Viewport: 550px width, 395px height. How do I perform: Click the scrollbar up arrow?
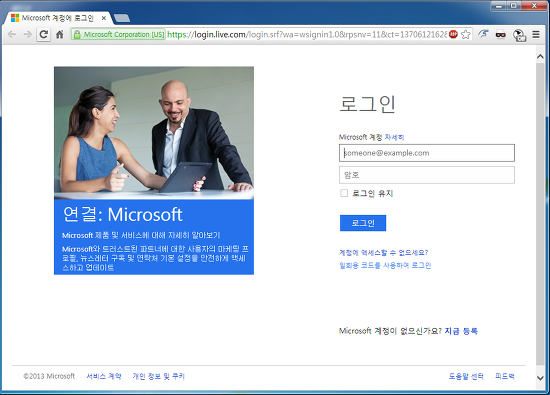coord(540,56)
